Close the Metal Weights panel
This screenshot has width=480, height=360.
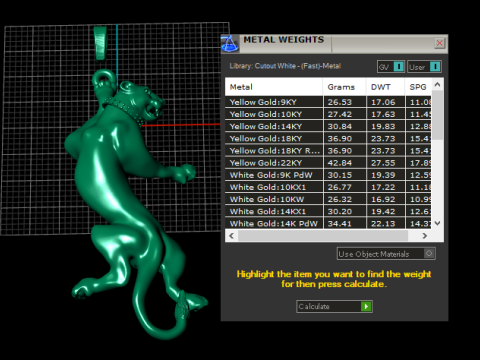(440, 43)
